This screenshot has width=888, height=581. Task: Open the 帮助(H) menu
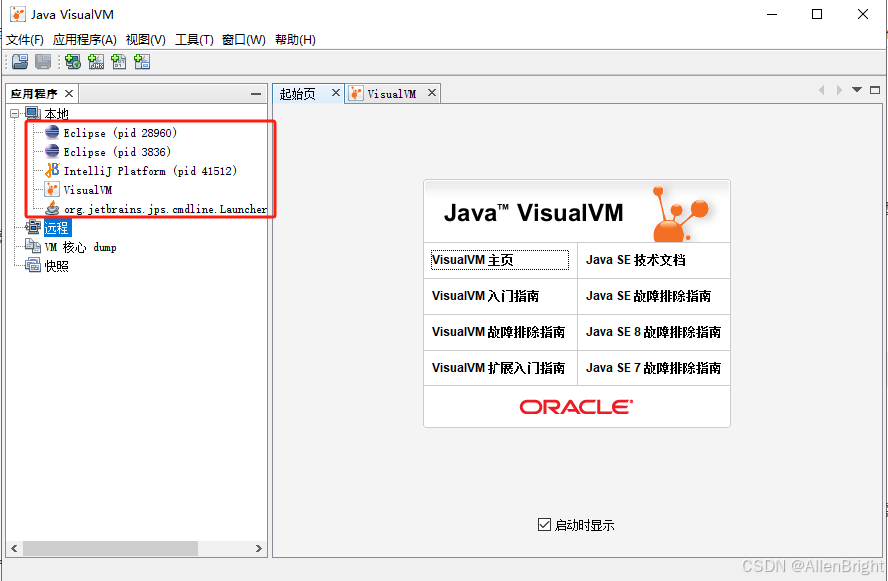295,40
